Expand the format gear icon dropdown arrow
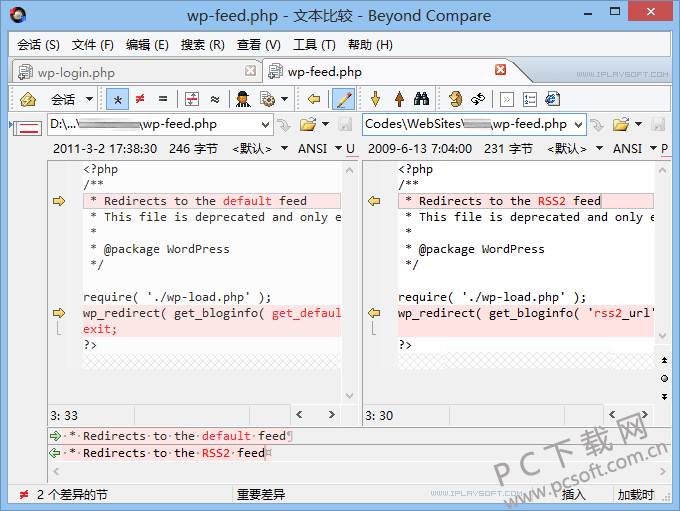Image resolution: width=680 pixels, height=511 pixels. pos(284,99)
